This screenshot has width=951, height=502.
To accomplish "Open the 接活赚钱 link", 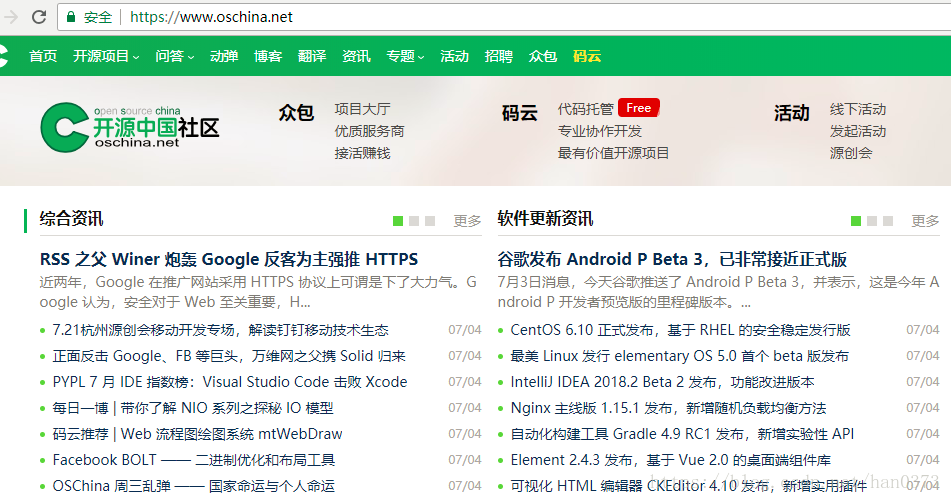I will [x=362, y=153].
